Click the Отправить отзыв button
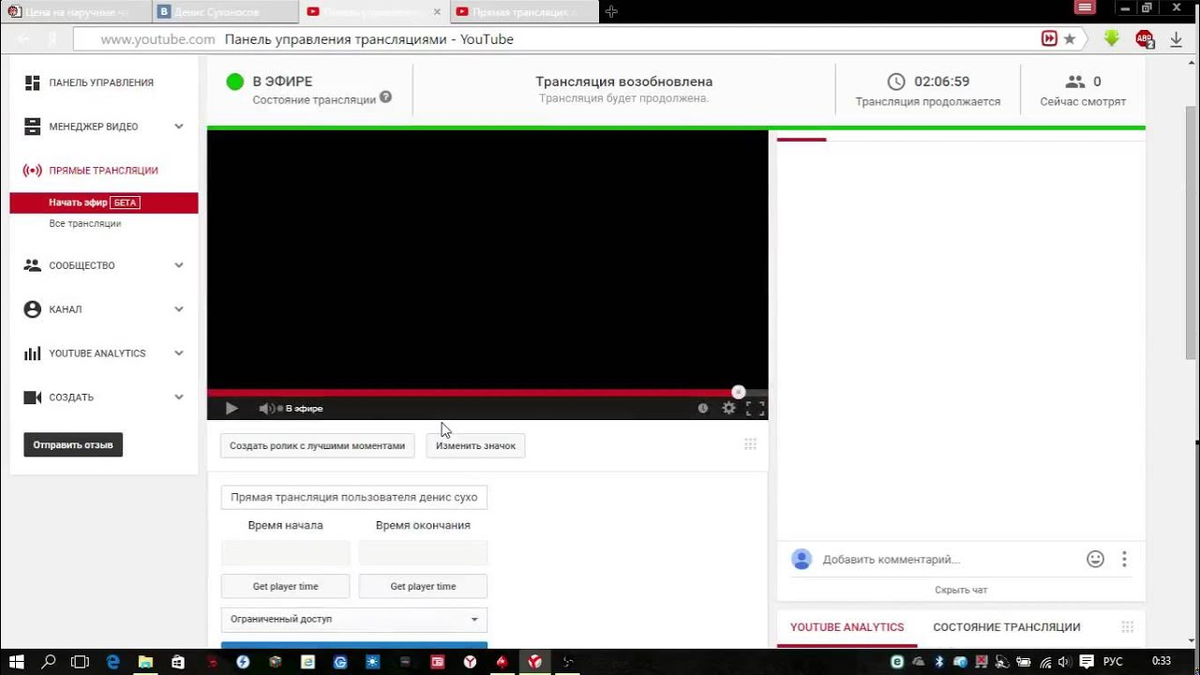This screenshot has width=1200, height=675. (73, 445)
